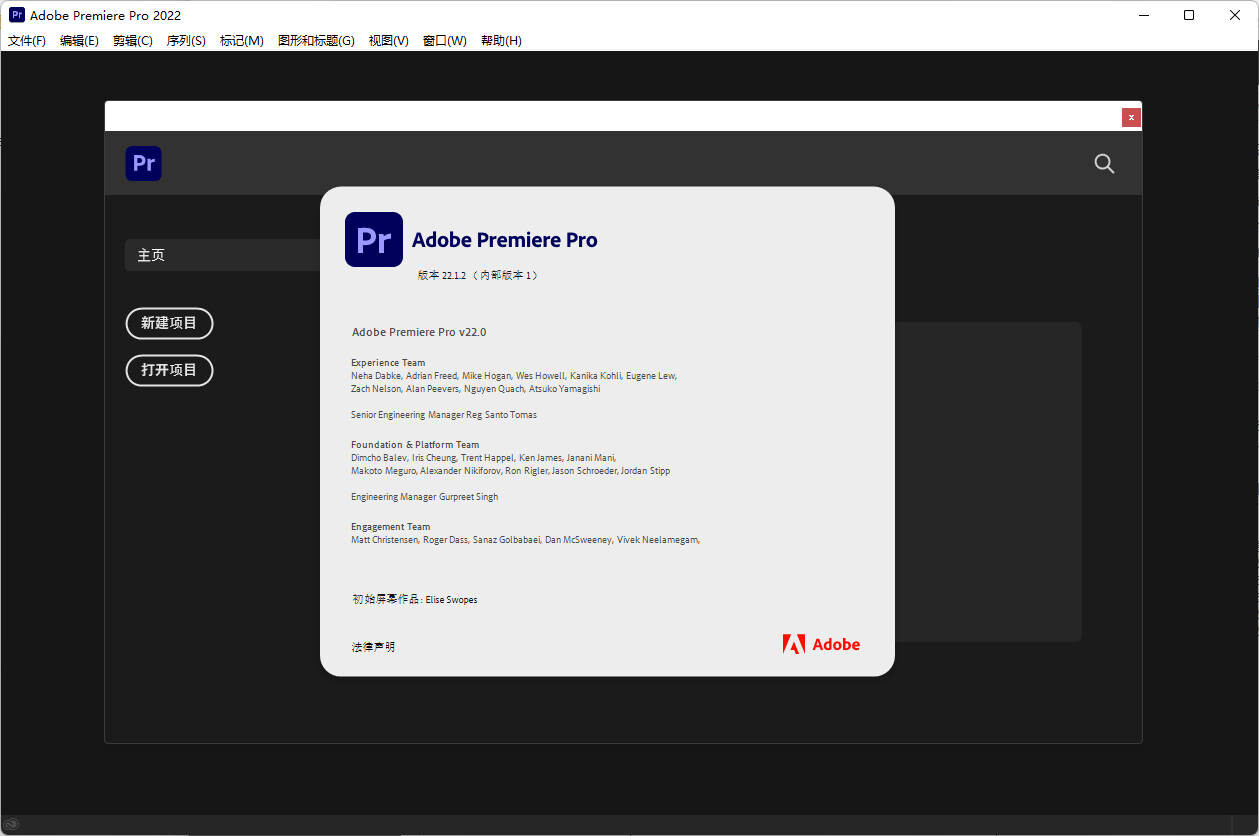Select the 主页 tab
The image size is (1259, 836).
222,255
